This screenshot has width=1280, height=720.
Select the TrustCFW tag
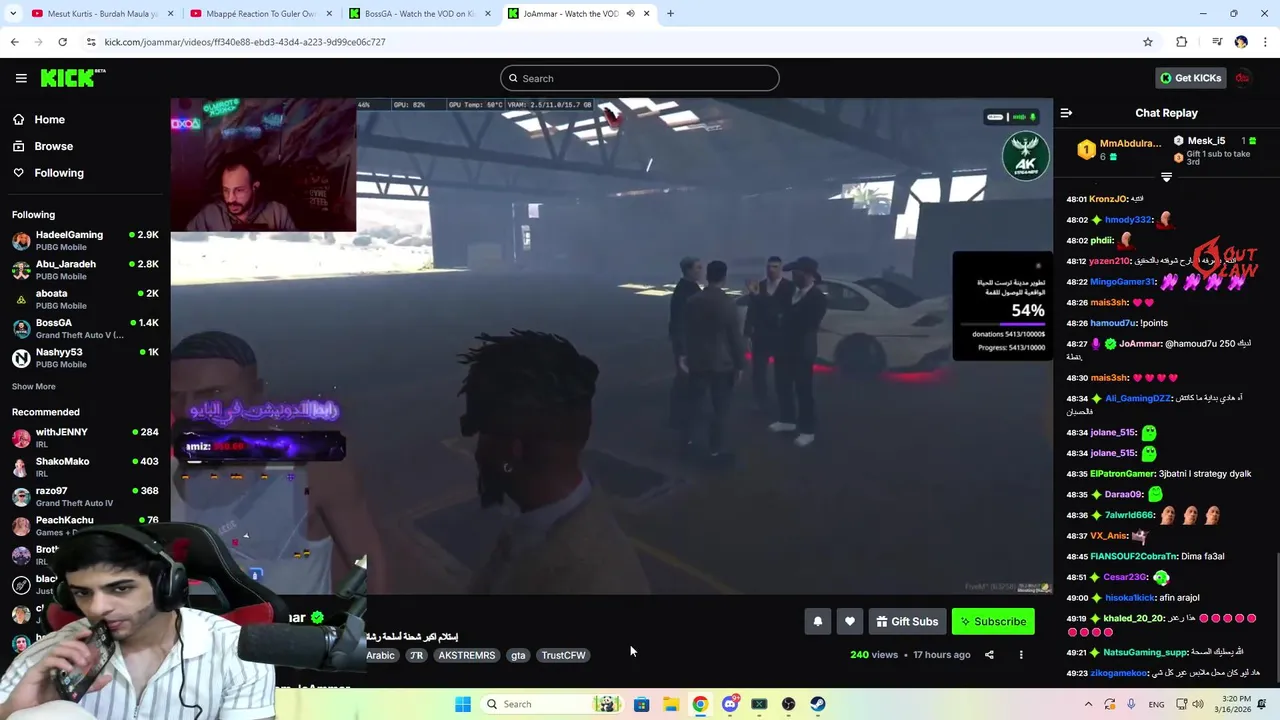(563, 655)
